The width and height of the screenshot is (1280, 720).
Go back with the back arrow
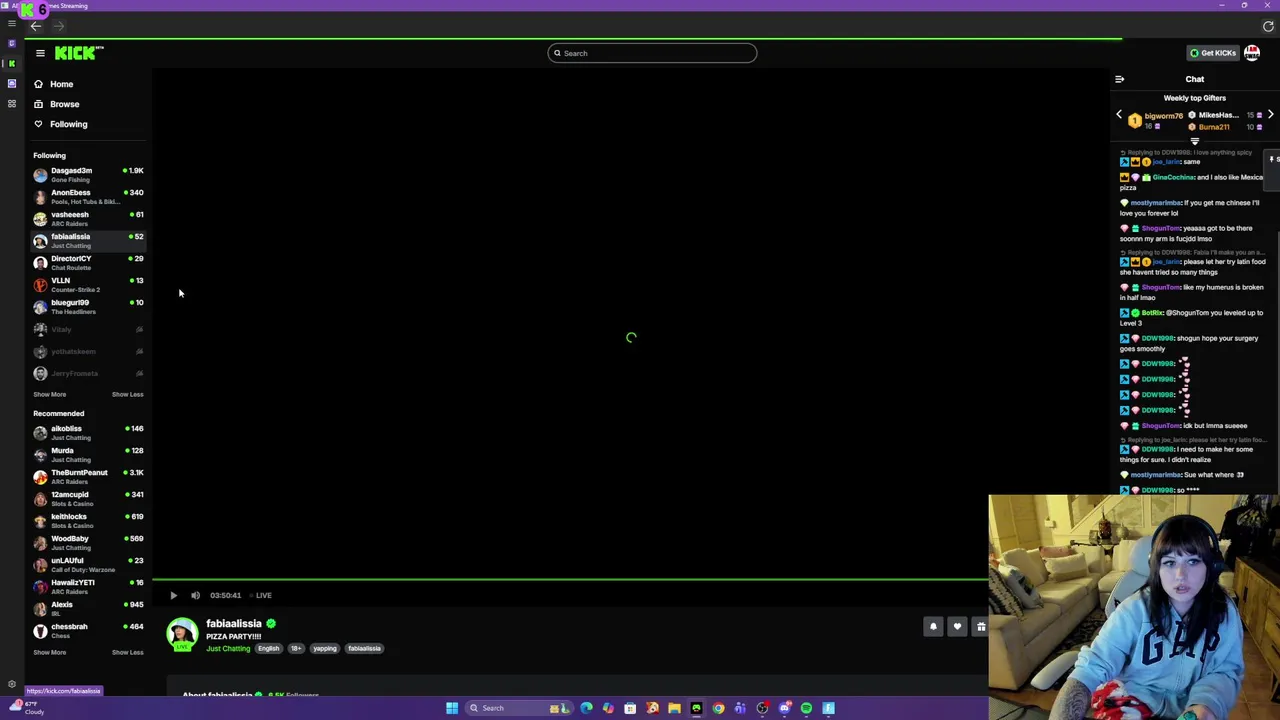tap(36, 26)
